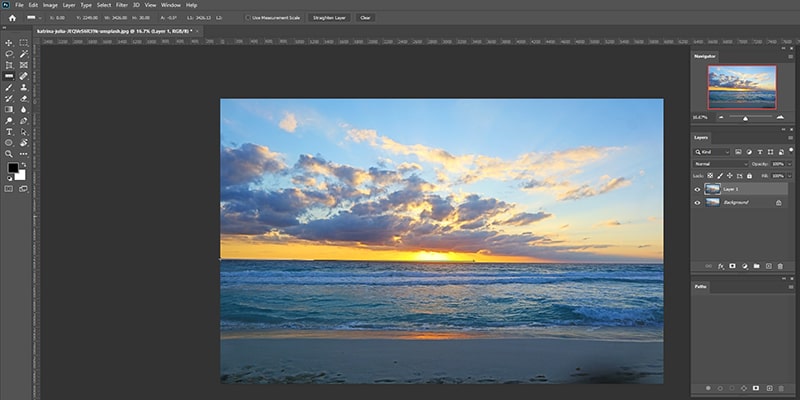Screen dimensions: 800x400
Task: Select the Clone Stamp tool
Action: (x=23, y=87)
